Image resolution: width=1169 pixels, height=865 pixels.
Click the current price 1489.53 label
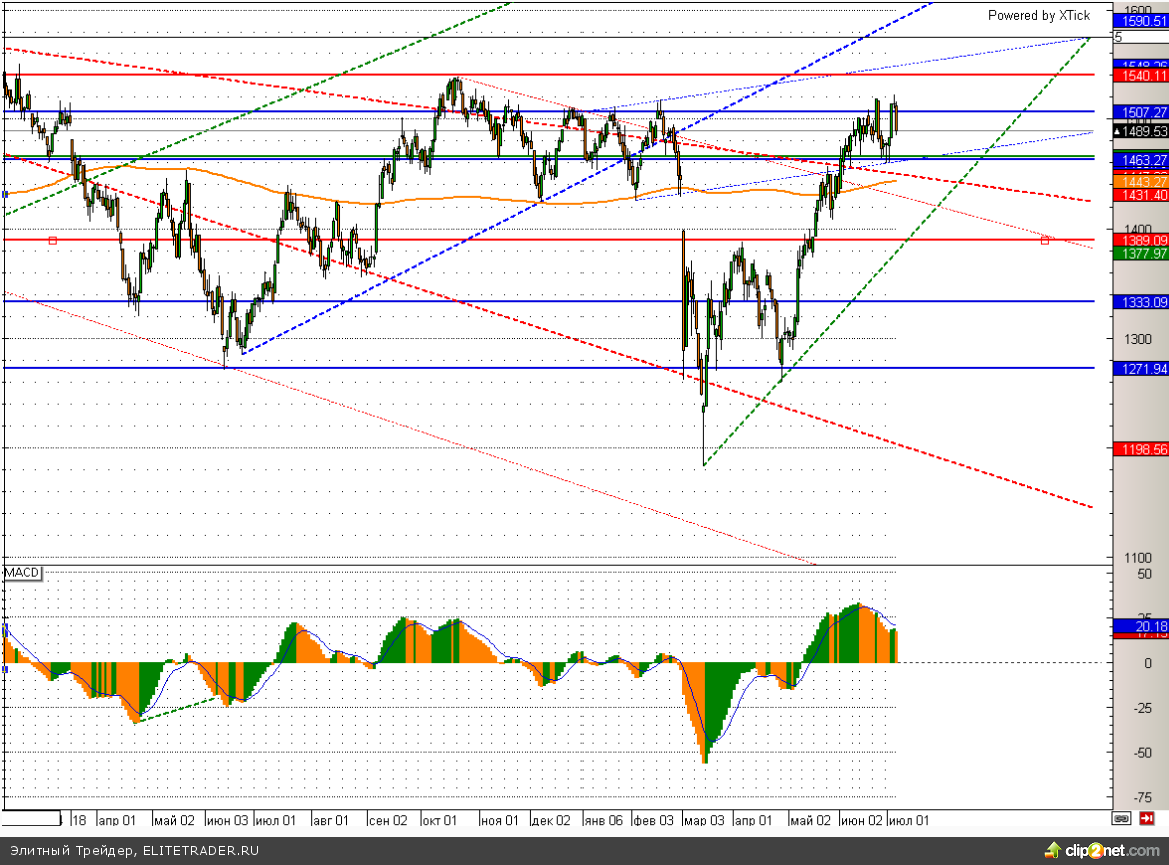pyautogui.click(x=1141, y=131)
